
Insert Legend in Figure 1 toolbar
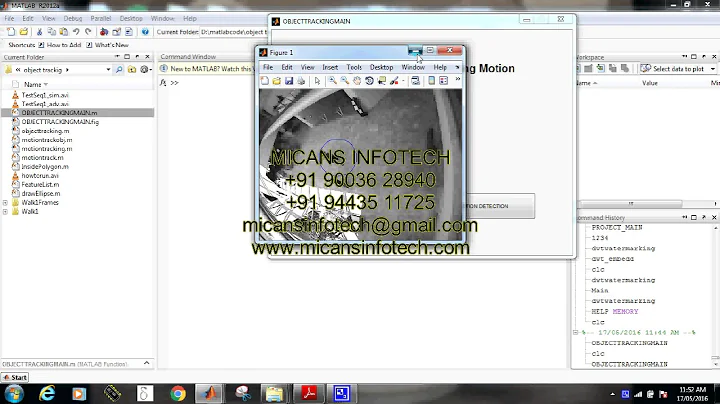(x=444, y=81)
